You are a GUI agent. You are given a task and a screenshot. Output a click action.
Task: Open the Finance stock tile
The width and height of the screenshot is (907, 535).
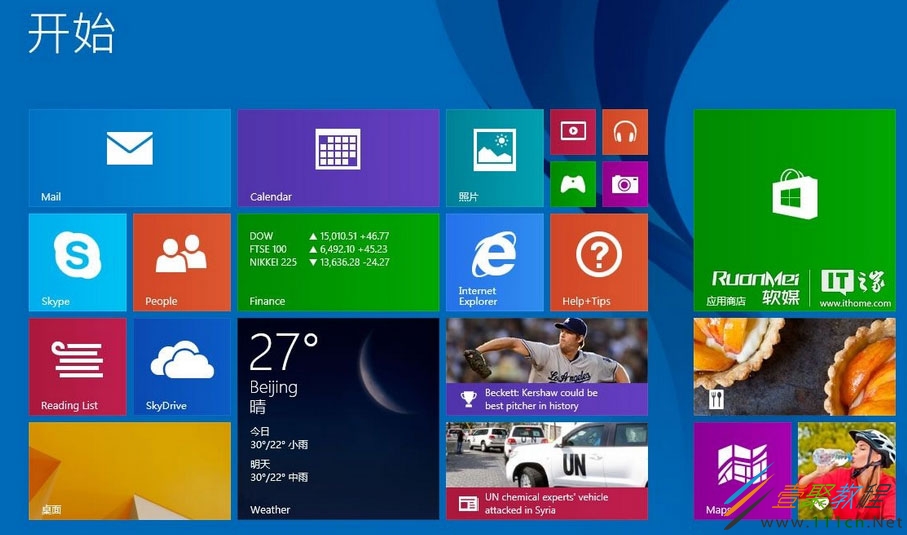point(338,263)
